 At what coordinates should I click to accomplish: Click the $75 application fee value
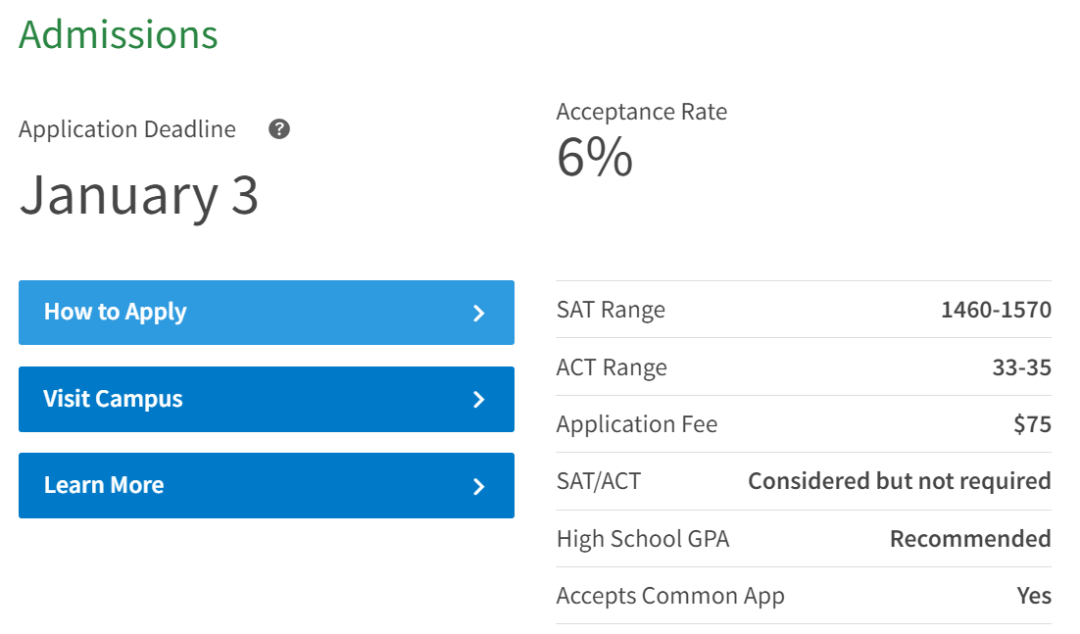tap(1032, 424)
